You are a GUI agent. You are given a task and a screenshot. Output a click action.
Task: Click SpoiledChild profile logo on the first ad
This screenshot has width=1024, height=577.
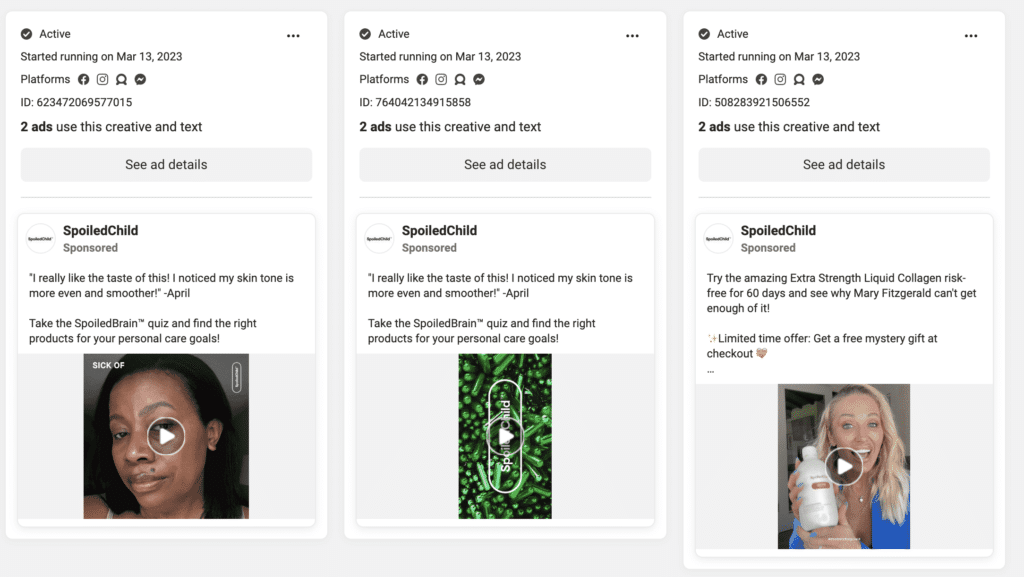tap(41, 239)
